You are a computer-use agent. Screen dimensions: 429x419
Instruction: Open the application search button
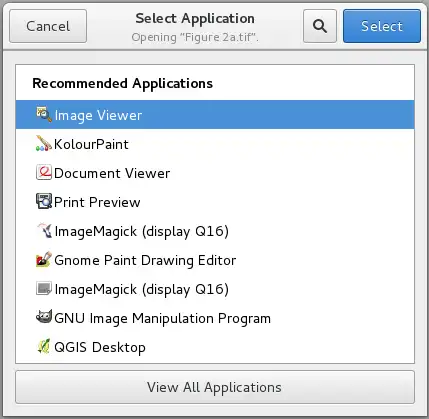point(320,26)
